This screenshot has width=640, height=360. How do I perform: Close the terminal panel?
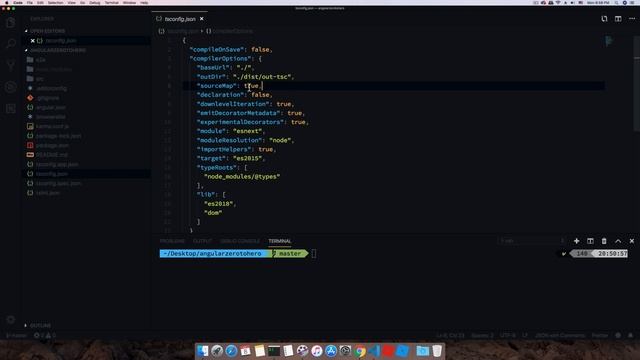632,241
